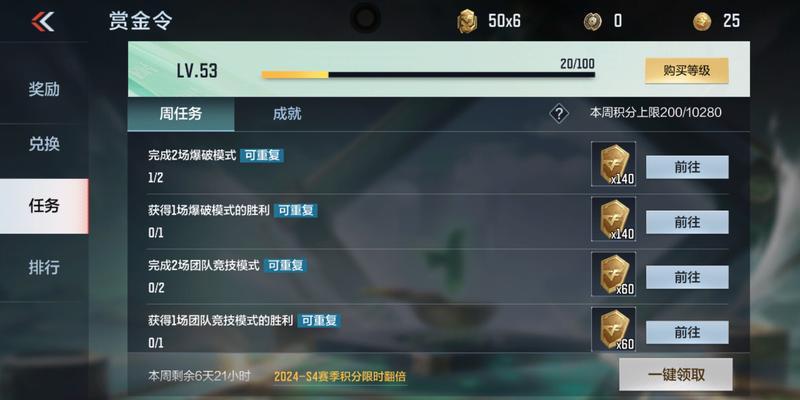Tap the 2024-S4赛季积分限时翻倍 link
Viewport: 800px width, 400px height.
point(340,377)
